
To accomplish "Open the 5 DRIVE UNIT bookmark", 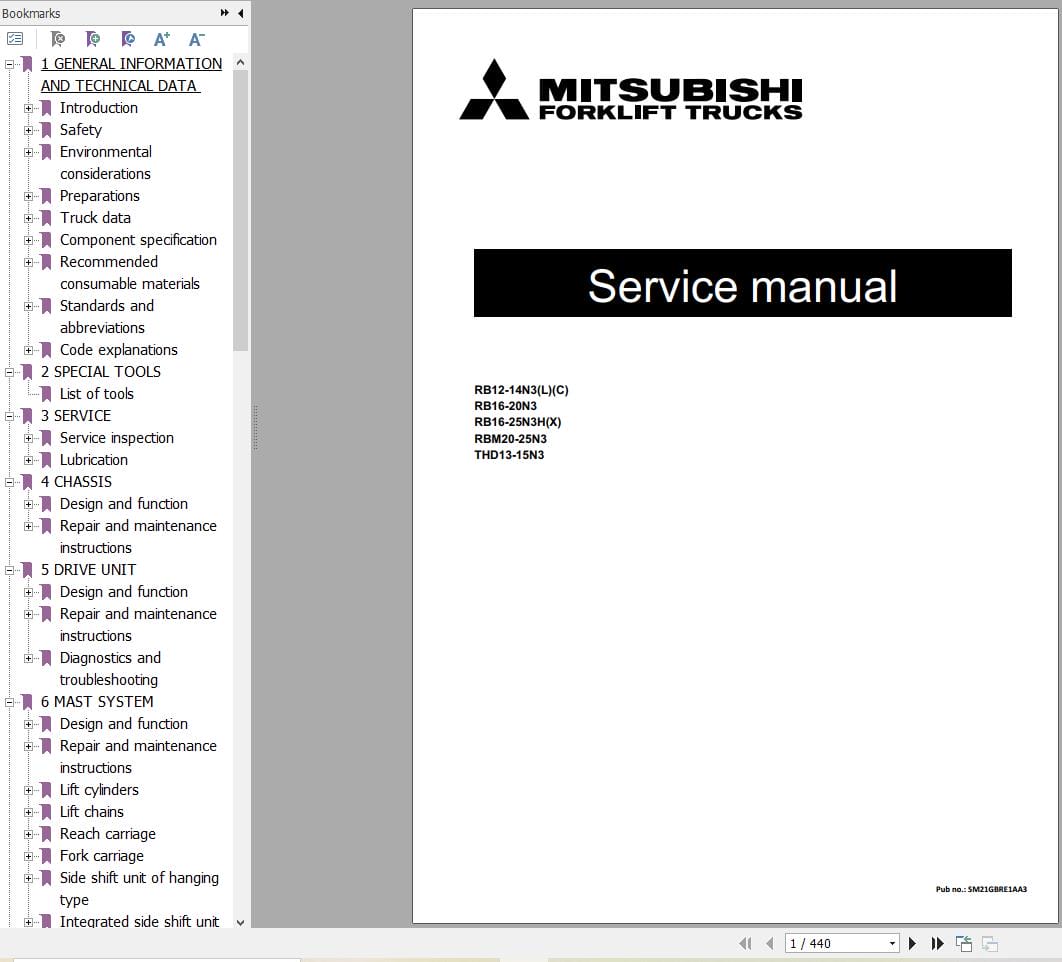I will click(88, 570).
